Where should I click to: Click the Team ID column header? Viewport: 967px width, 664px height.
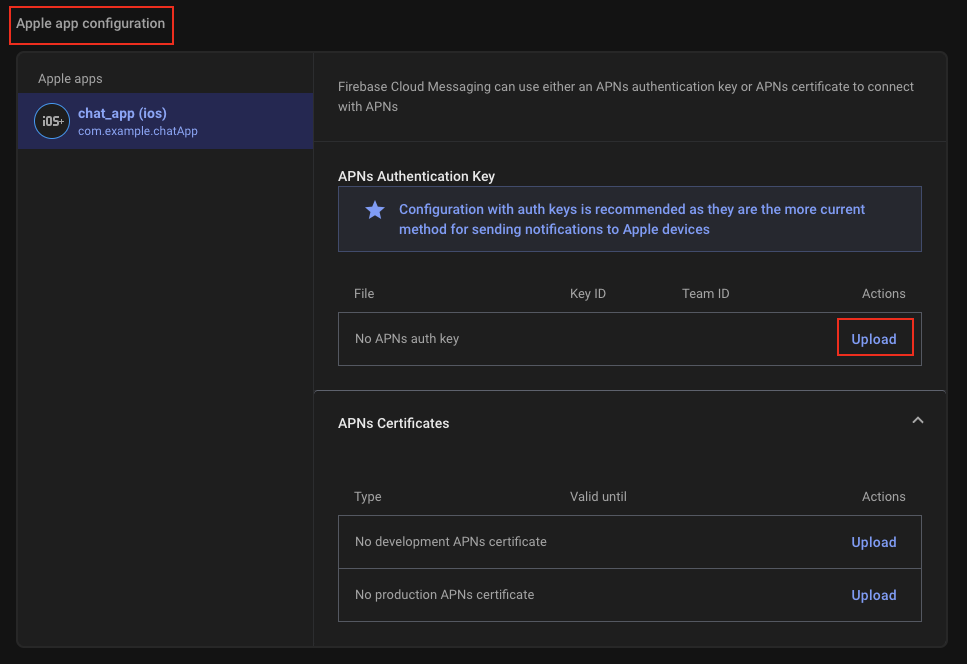705,294
